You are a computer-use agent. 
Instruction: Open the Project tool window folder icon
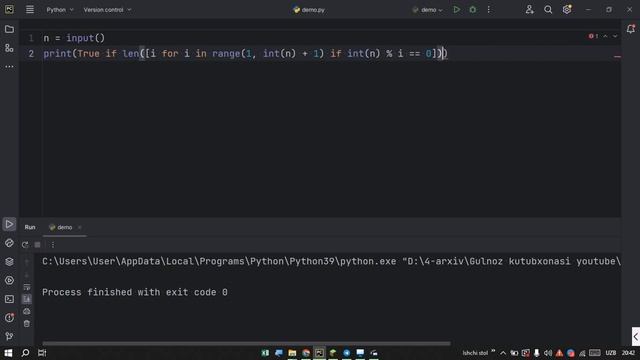9,29
